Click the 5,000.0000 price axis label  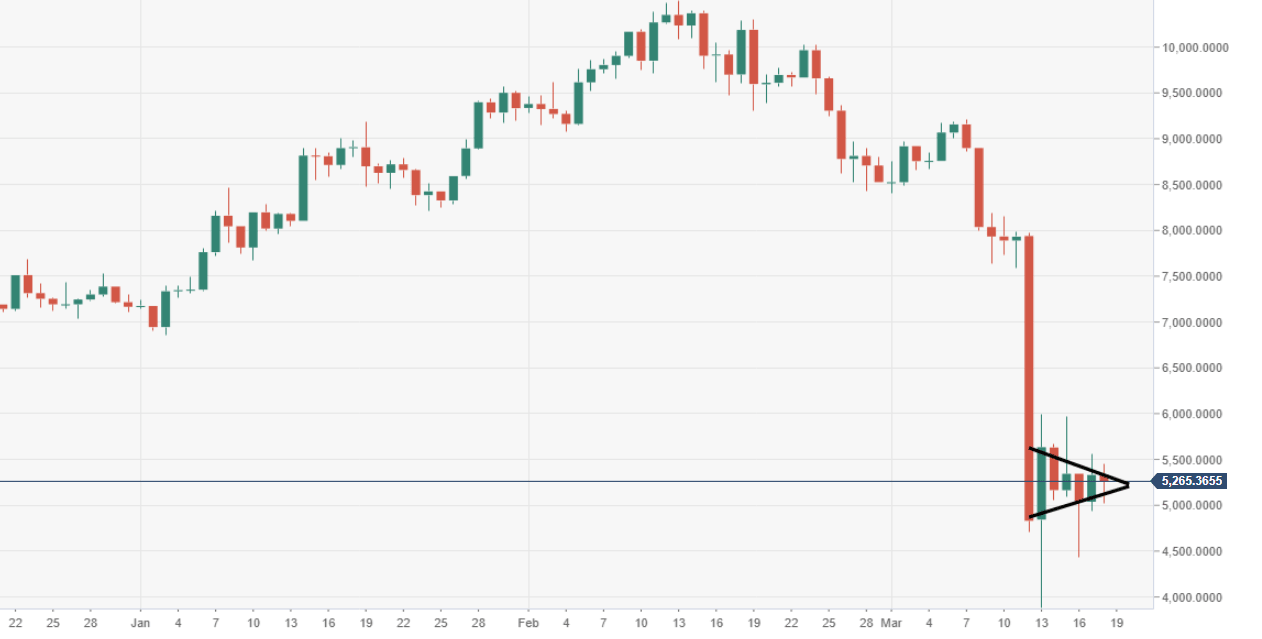(x=1194, y=506)
